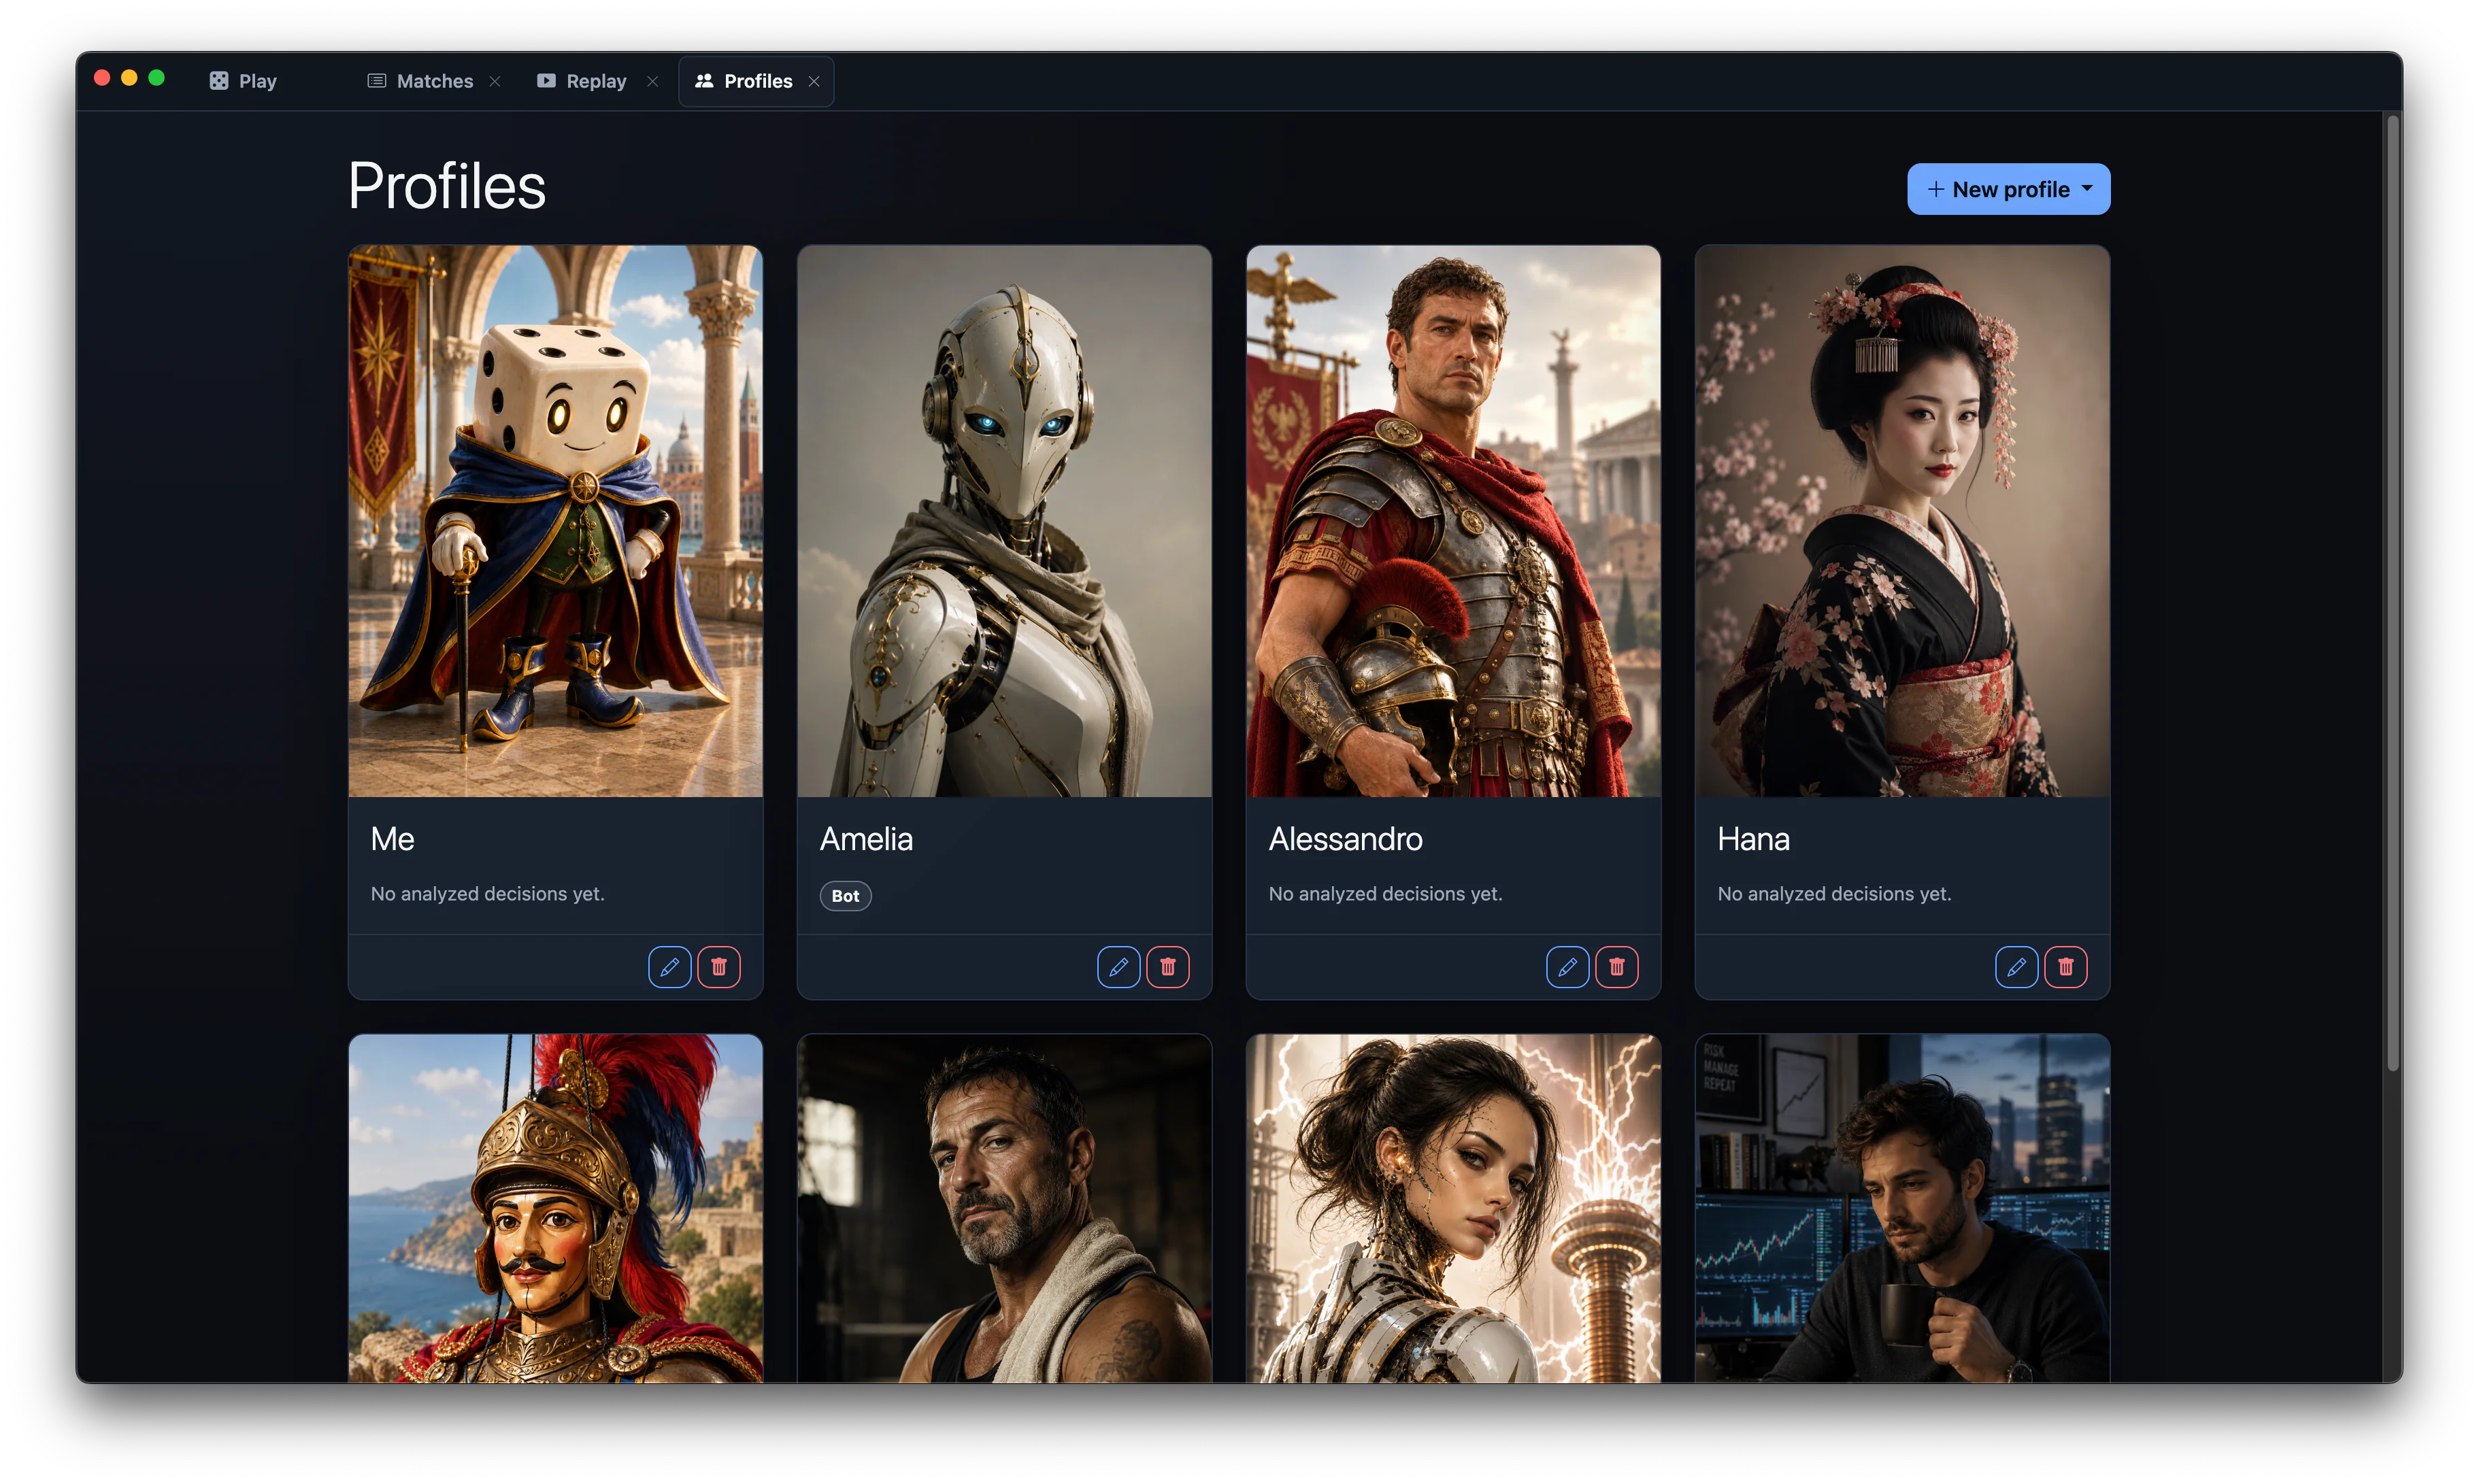This screenshot has width=2479, height=1484.
Task: Edit the Hana profile
Action: pos(2016,967)
